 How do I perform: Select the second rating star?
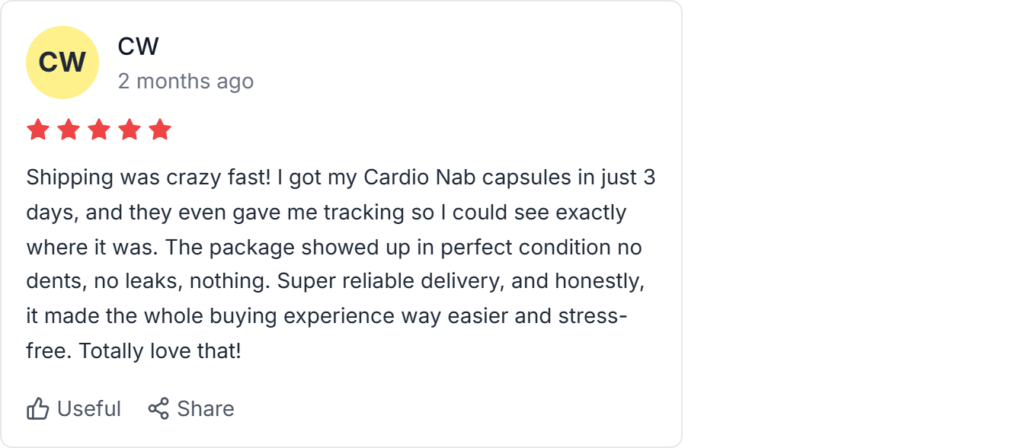click(x=69, y=130)
